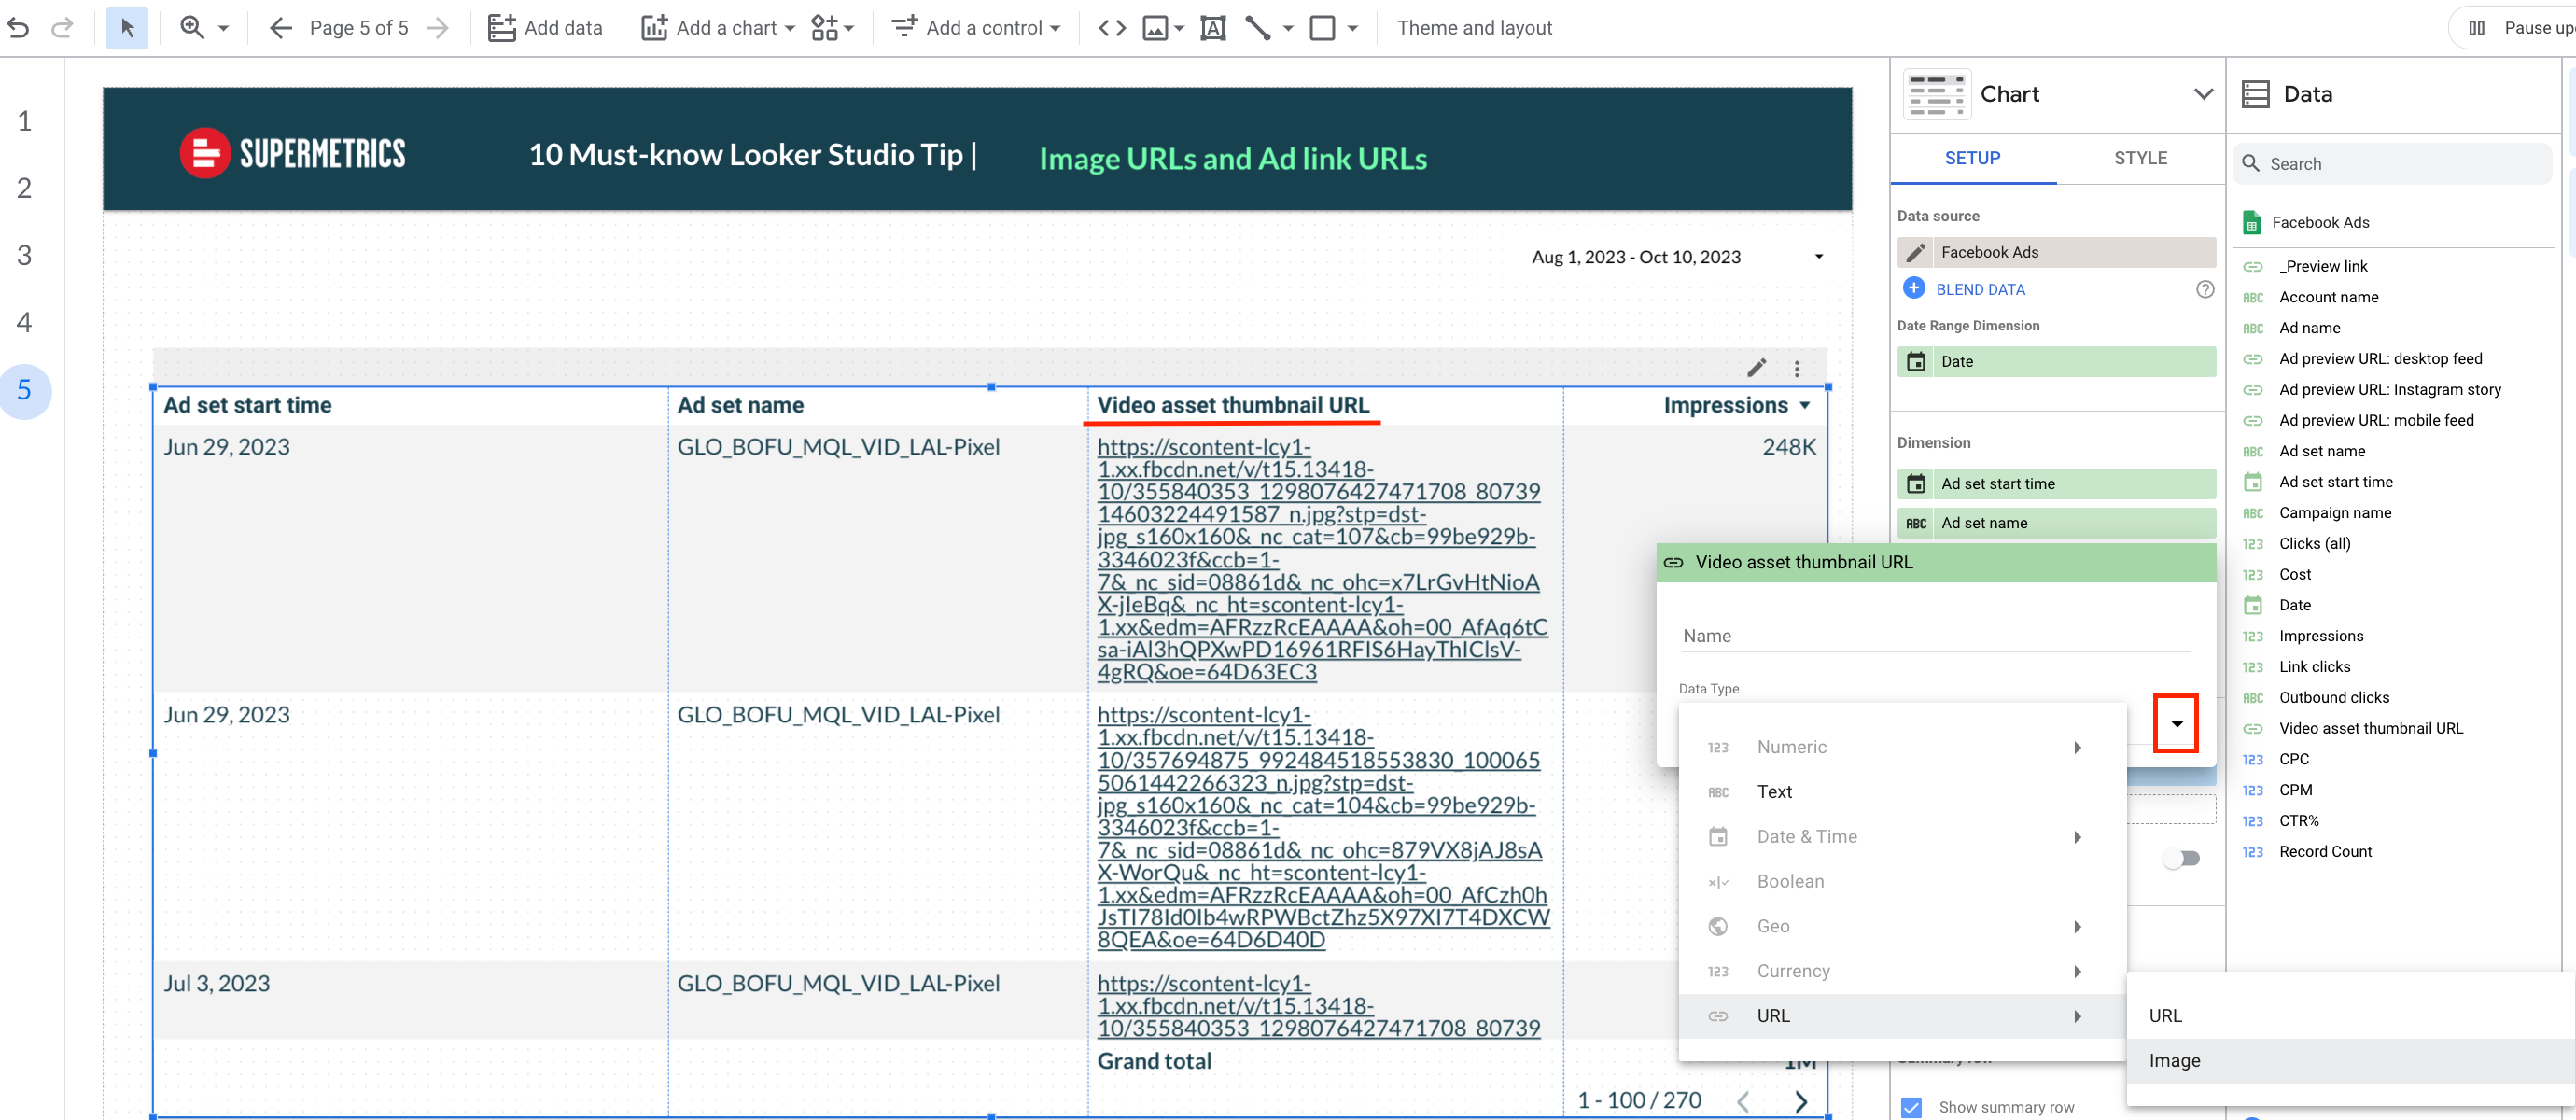Open the Data Type dropdown arrow
Viewport: 2576px width, 1120px height.
click(x=2176, y=723)
